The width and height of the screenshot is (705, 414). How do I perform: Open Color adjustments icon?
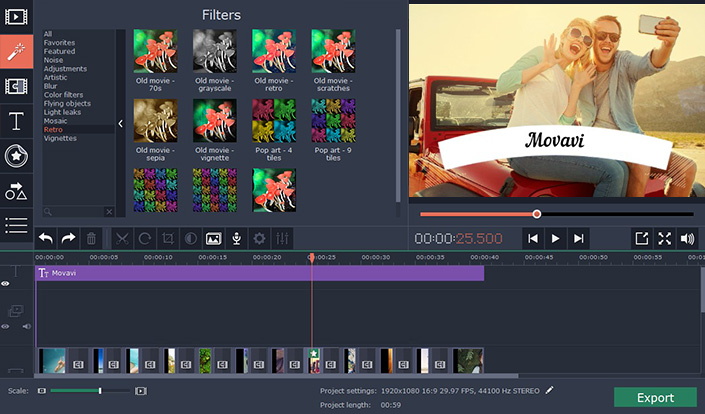point(191,238)
